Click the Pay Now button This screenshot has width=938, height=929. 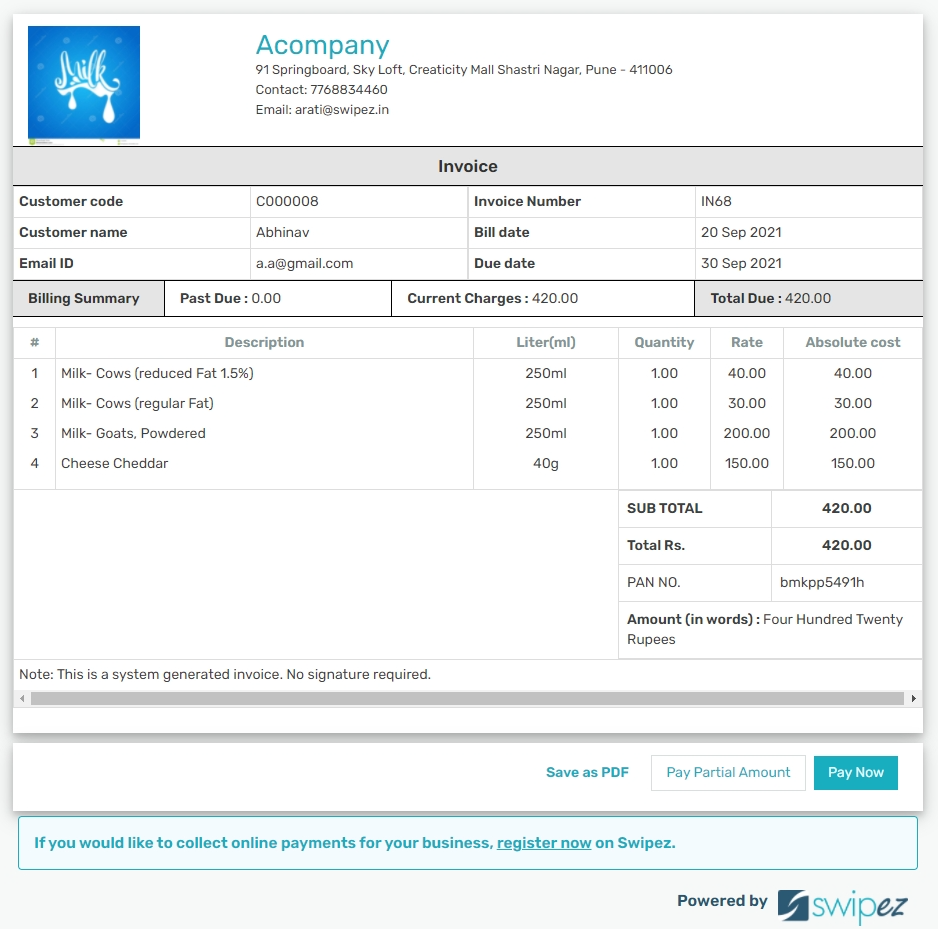tap(856, 772)
